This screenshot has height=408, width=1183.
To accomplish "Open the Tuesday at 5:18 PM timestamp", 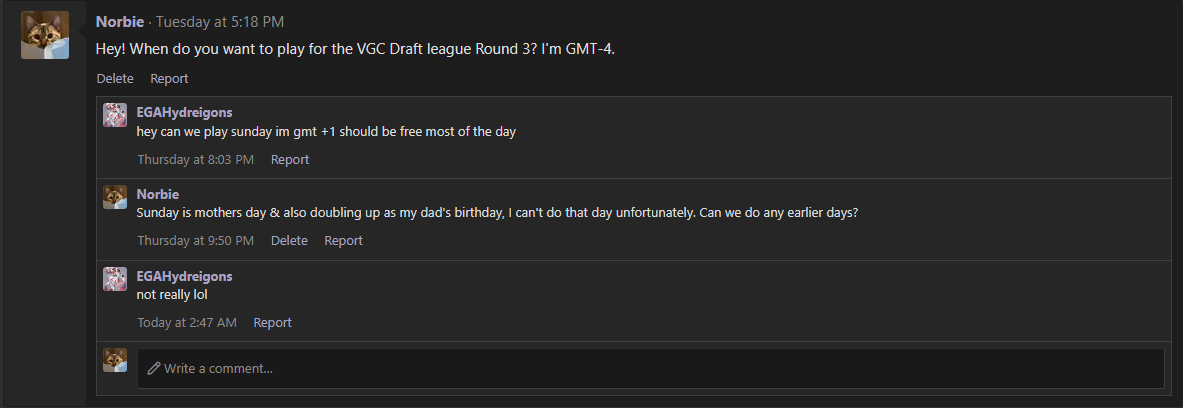I will coord(208,21).
